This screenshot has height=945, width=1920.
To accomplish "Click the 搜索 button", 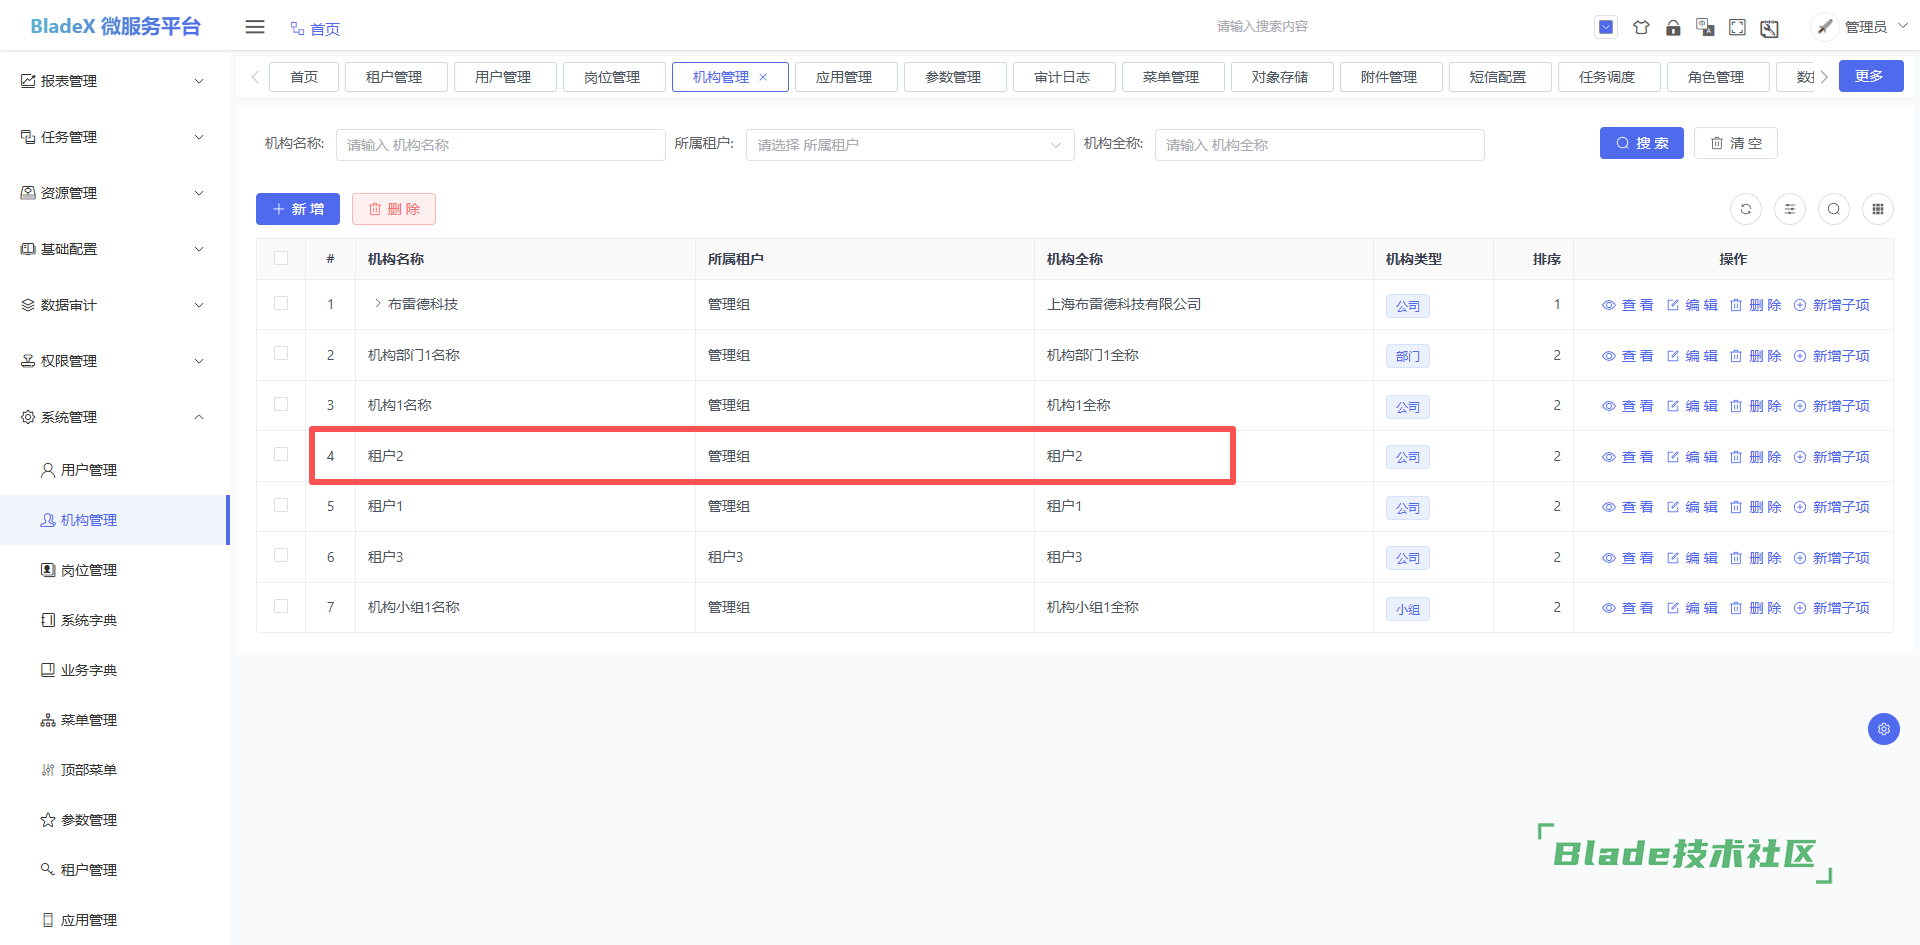I will tap(1642, 143).
